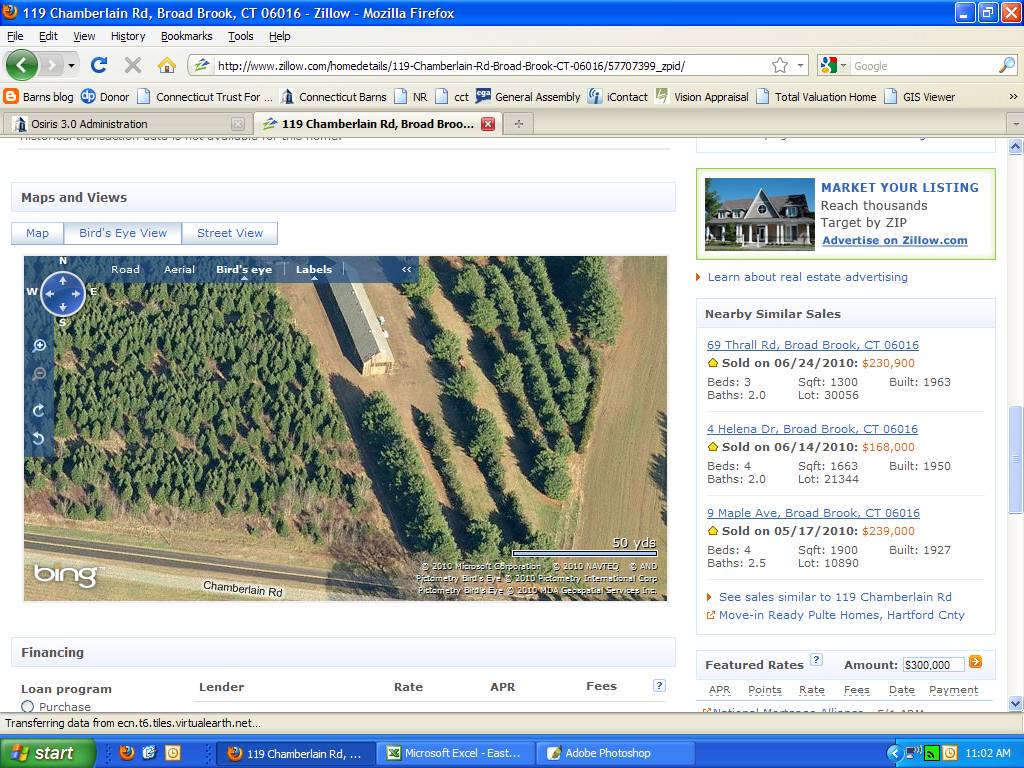Open the Bookmarks menu
1024x768 pixels.
[x=187, y=36]
